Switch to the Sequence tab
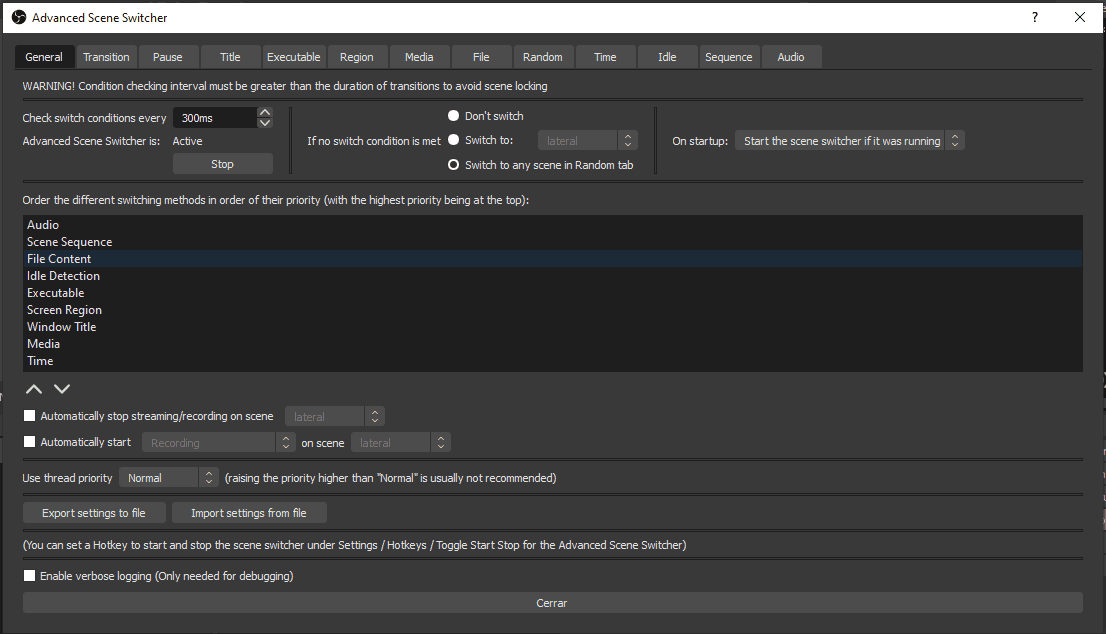The width and height of the screenshot is (1106, 634). pyautogui.click(x=729, y=57)
